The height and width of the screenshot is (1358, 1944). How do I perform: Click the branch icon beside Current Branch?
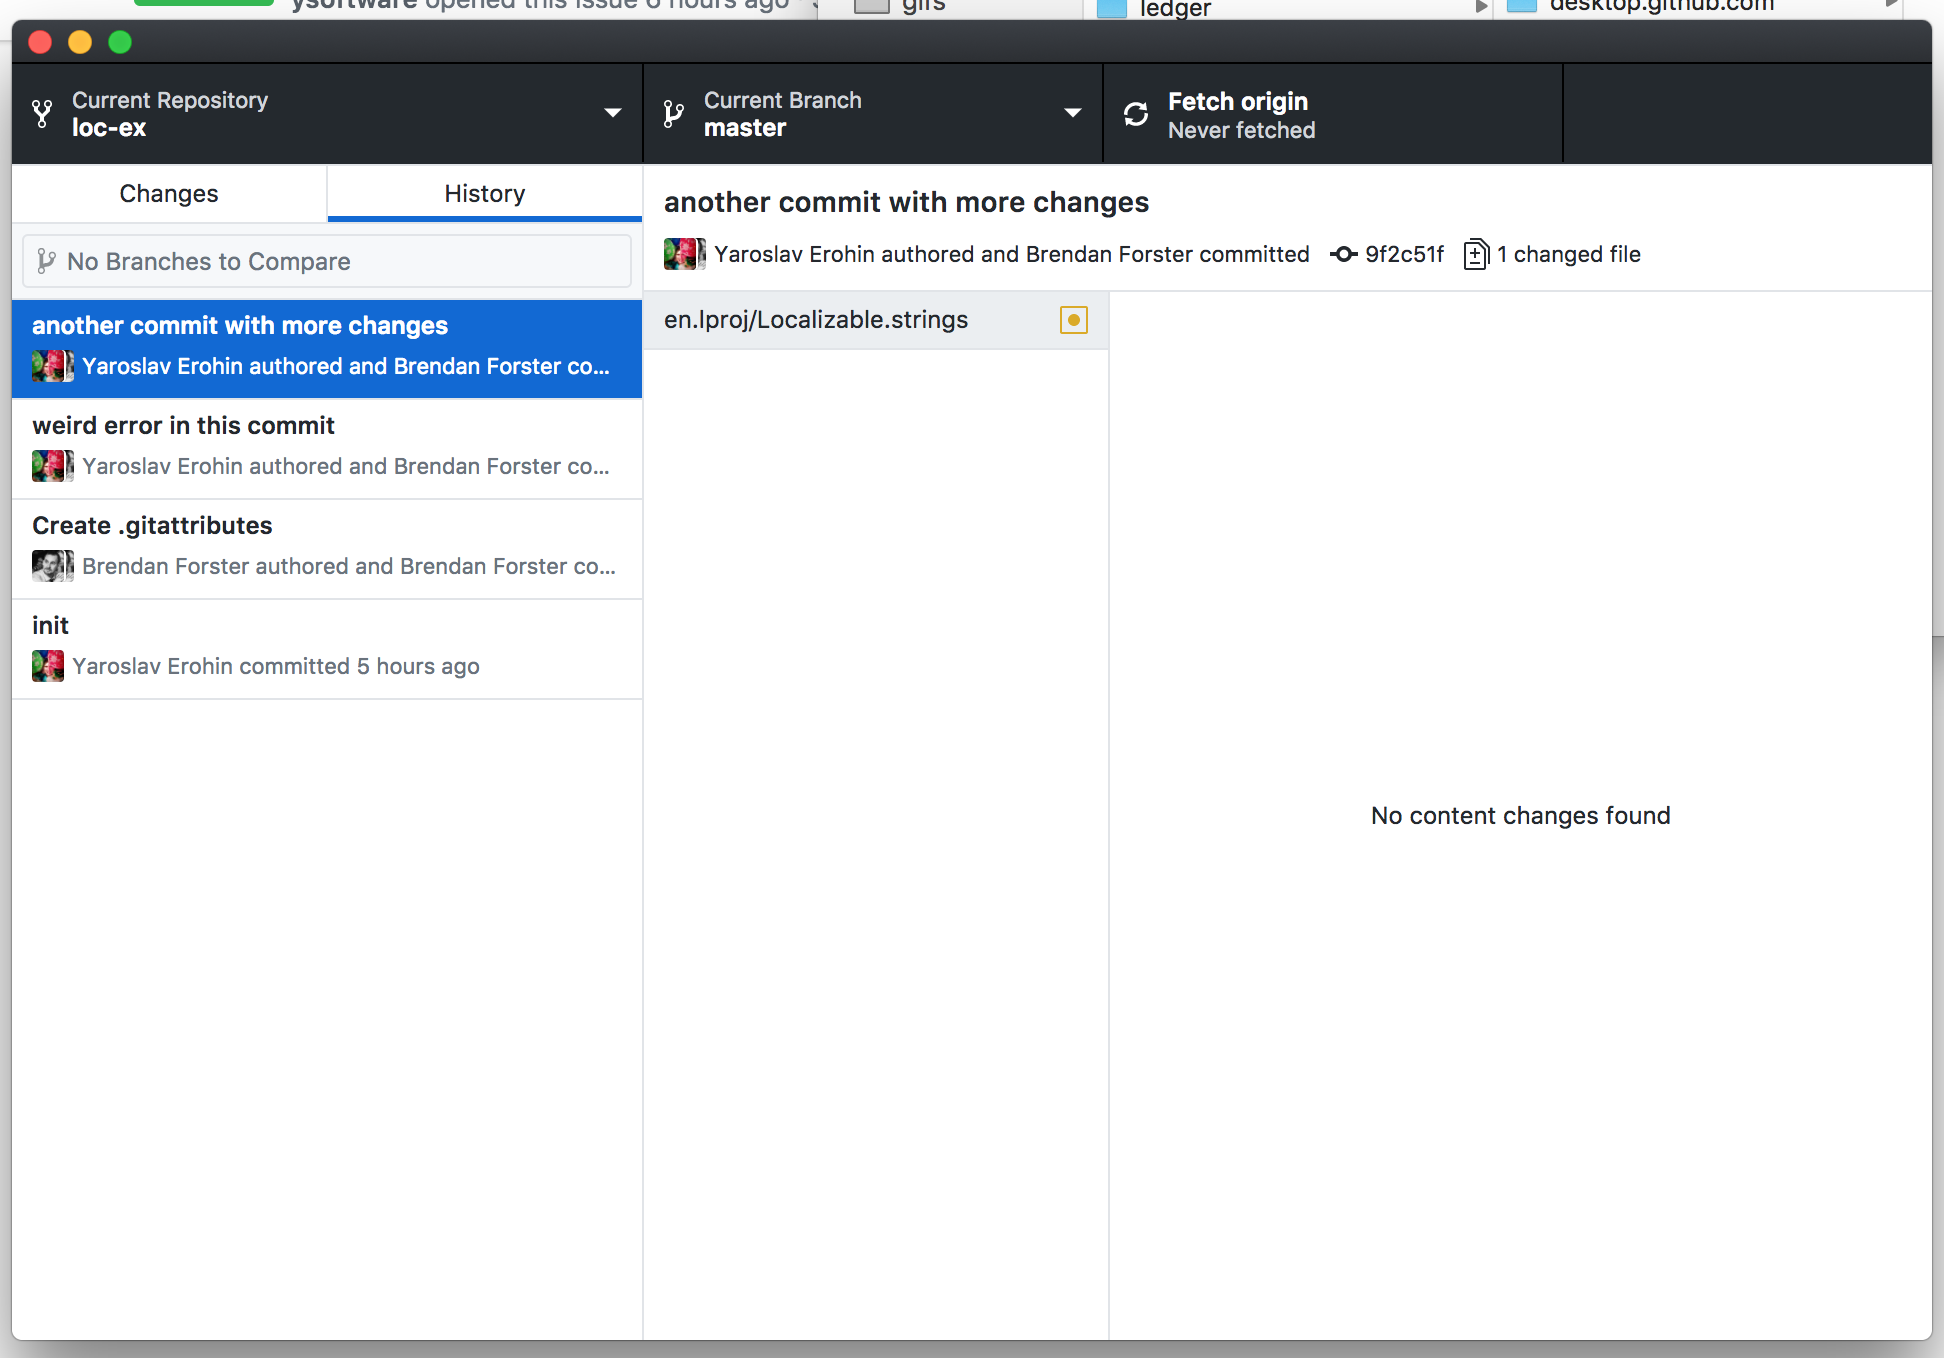click(x=672, y=113)
